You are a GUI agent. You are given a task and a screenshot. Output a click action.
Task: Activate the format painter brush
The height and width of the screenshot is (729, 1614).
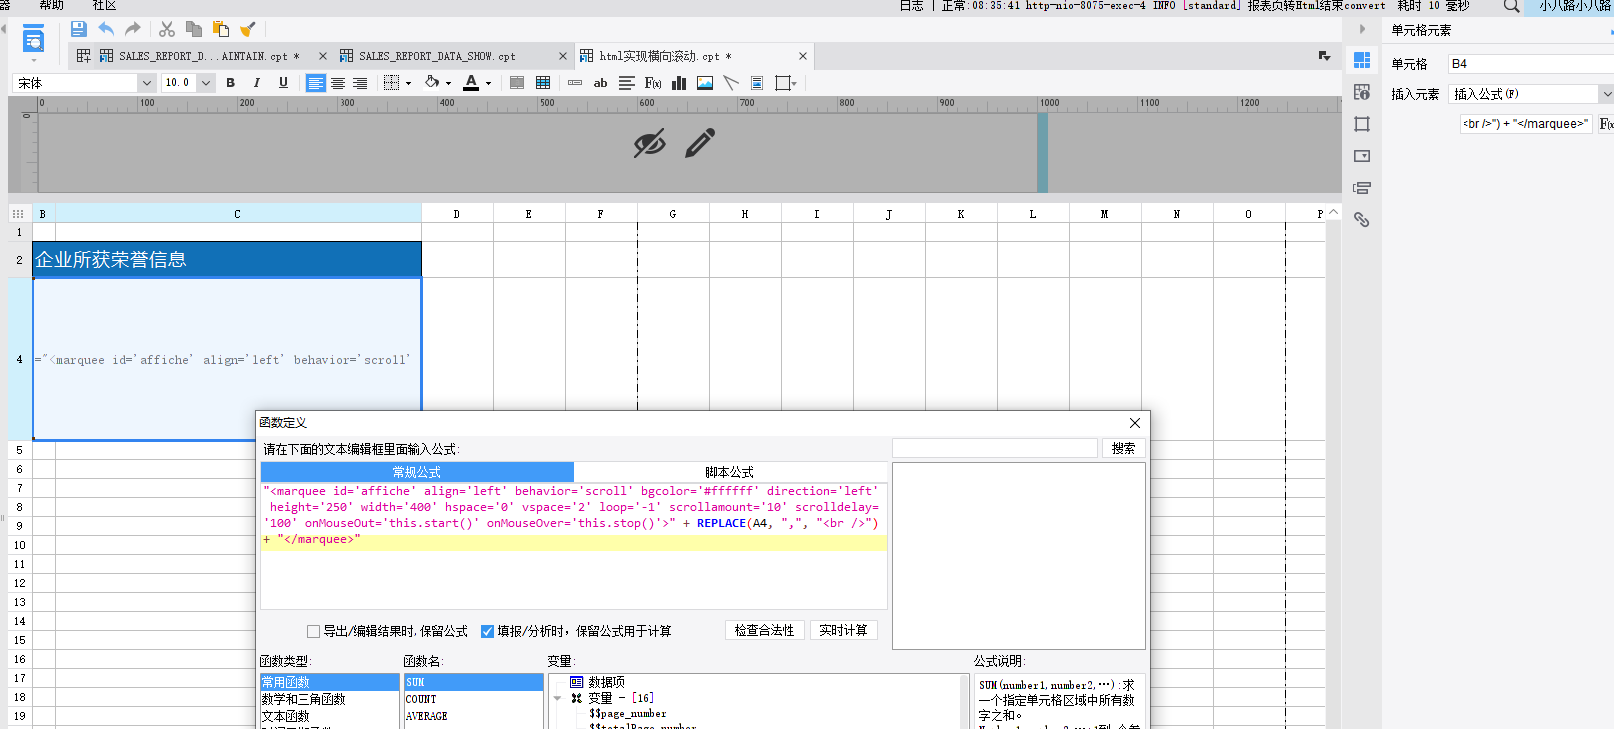click(x=248, y=29)
